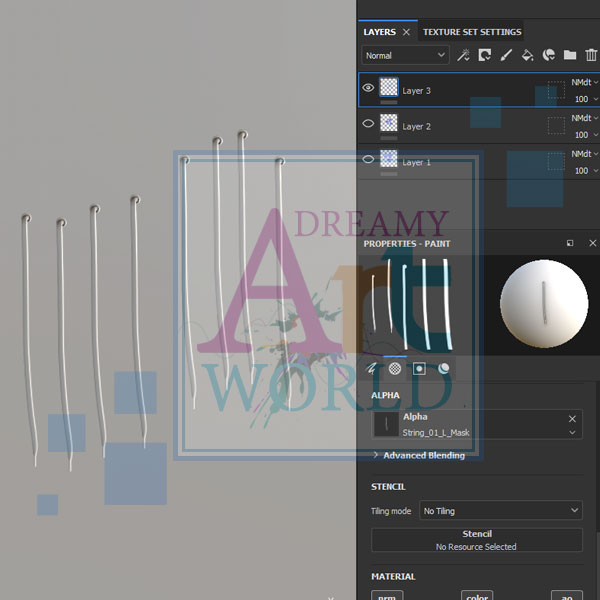
Task: Click the Stencil resource button
Action: [476, 540]
